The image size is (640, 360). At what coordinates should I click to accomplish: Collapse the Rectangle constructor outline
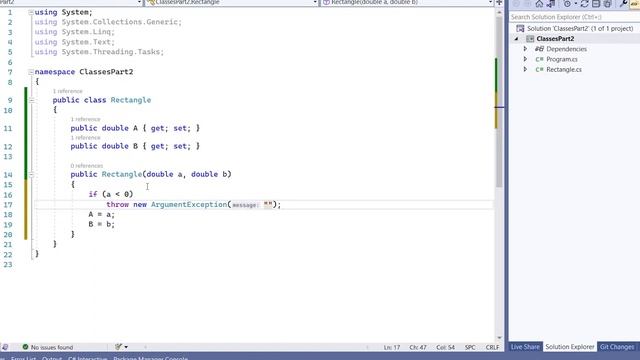coord(31,175)
